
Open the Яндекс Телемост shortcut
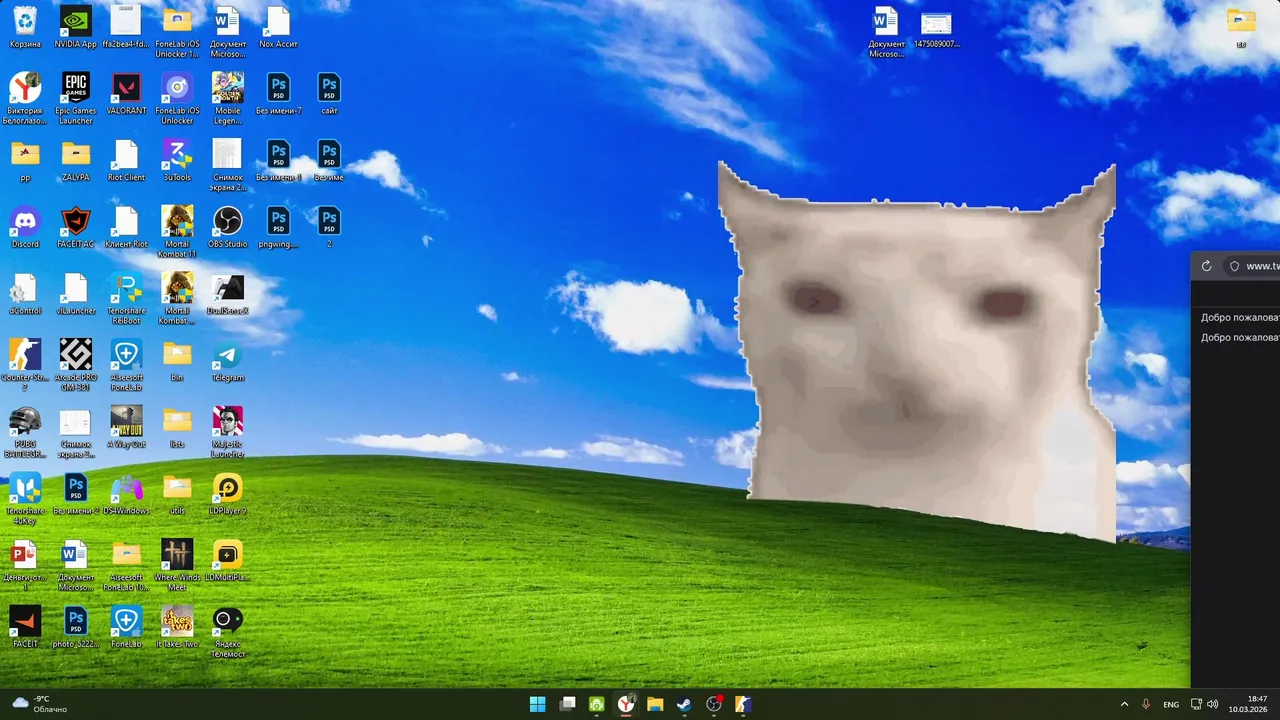(x=228, y=632)
